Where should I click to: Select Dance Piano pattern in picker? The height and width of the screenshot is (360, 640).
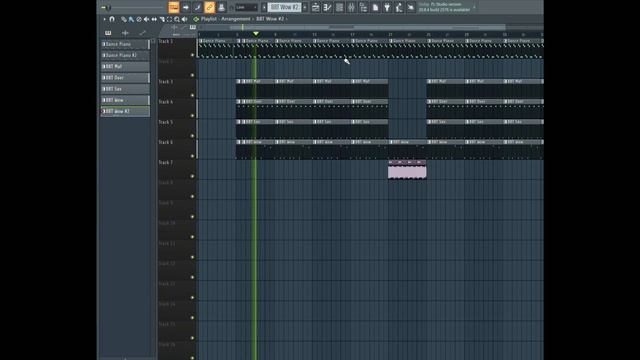click(125, 44)
